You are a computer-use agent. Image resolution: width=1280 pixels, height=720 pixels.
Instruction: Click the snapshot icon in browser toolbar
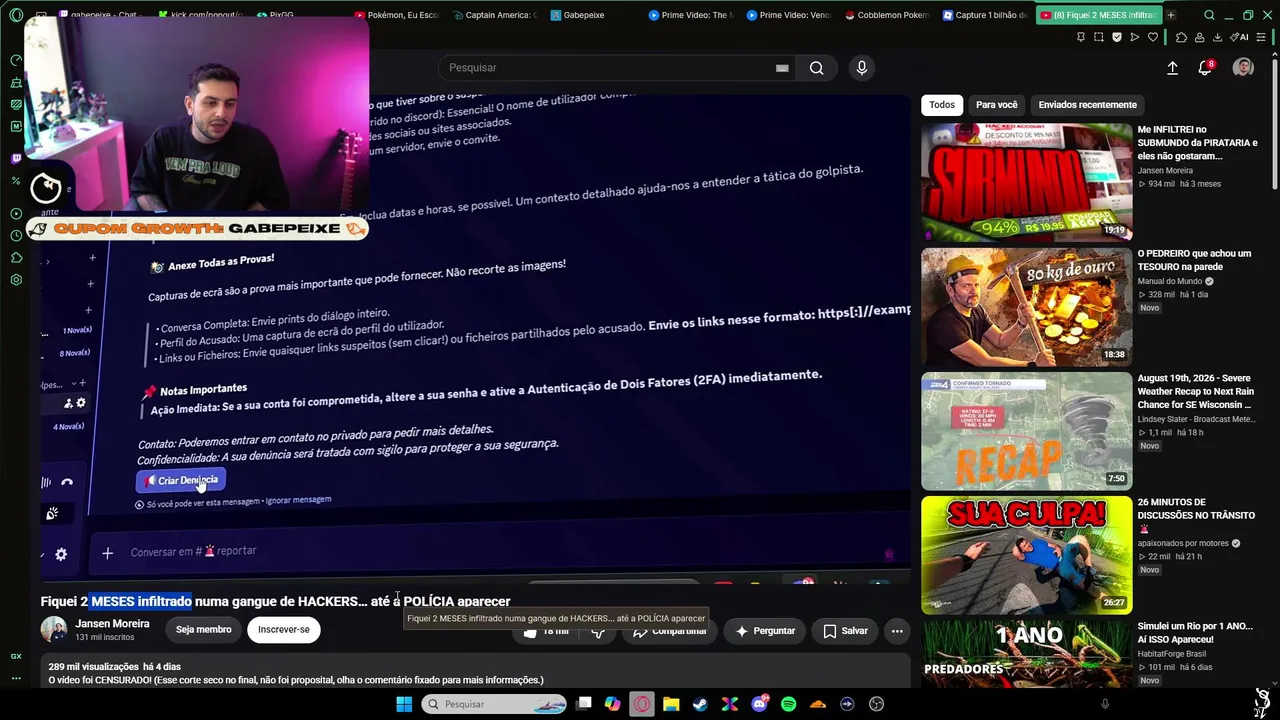tap(1099, 37)
